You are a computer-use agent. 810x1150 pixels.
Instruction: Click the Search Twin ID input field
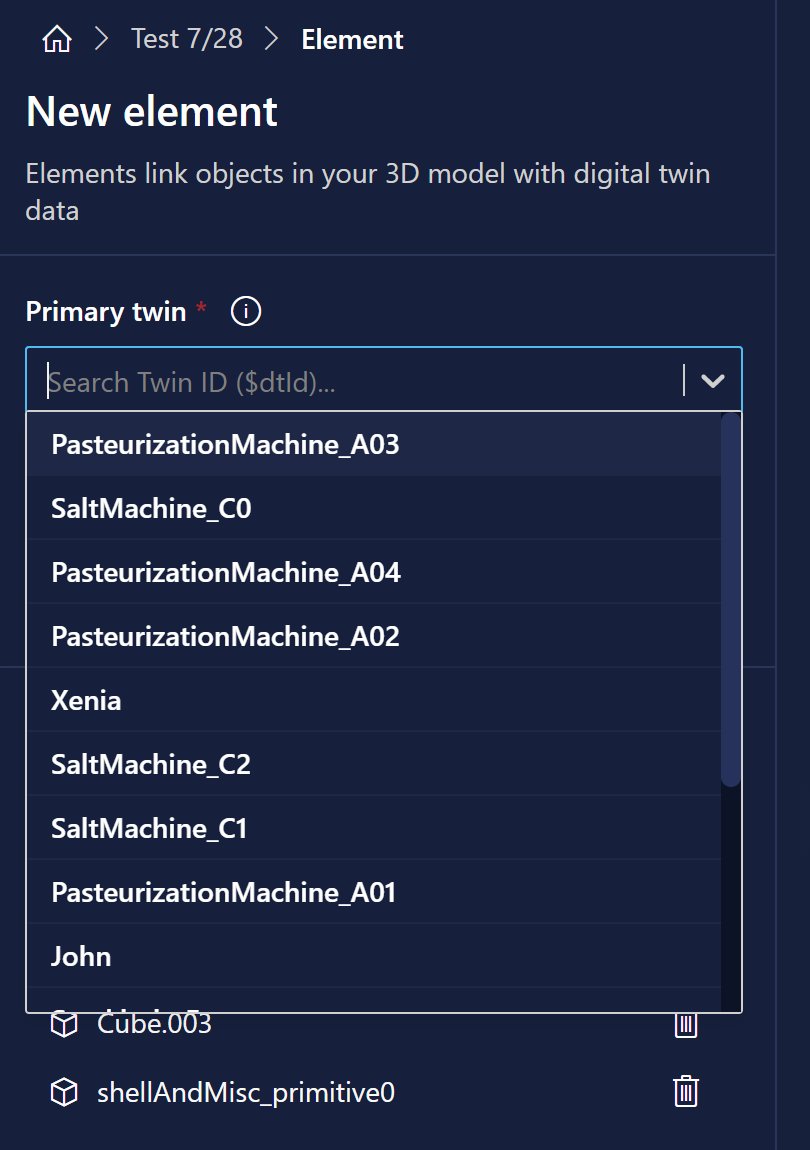click(x=300, y=380)
